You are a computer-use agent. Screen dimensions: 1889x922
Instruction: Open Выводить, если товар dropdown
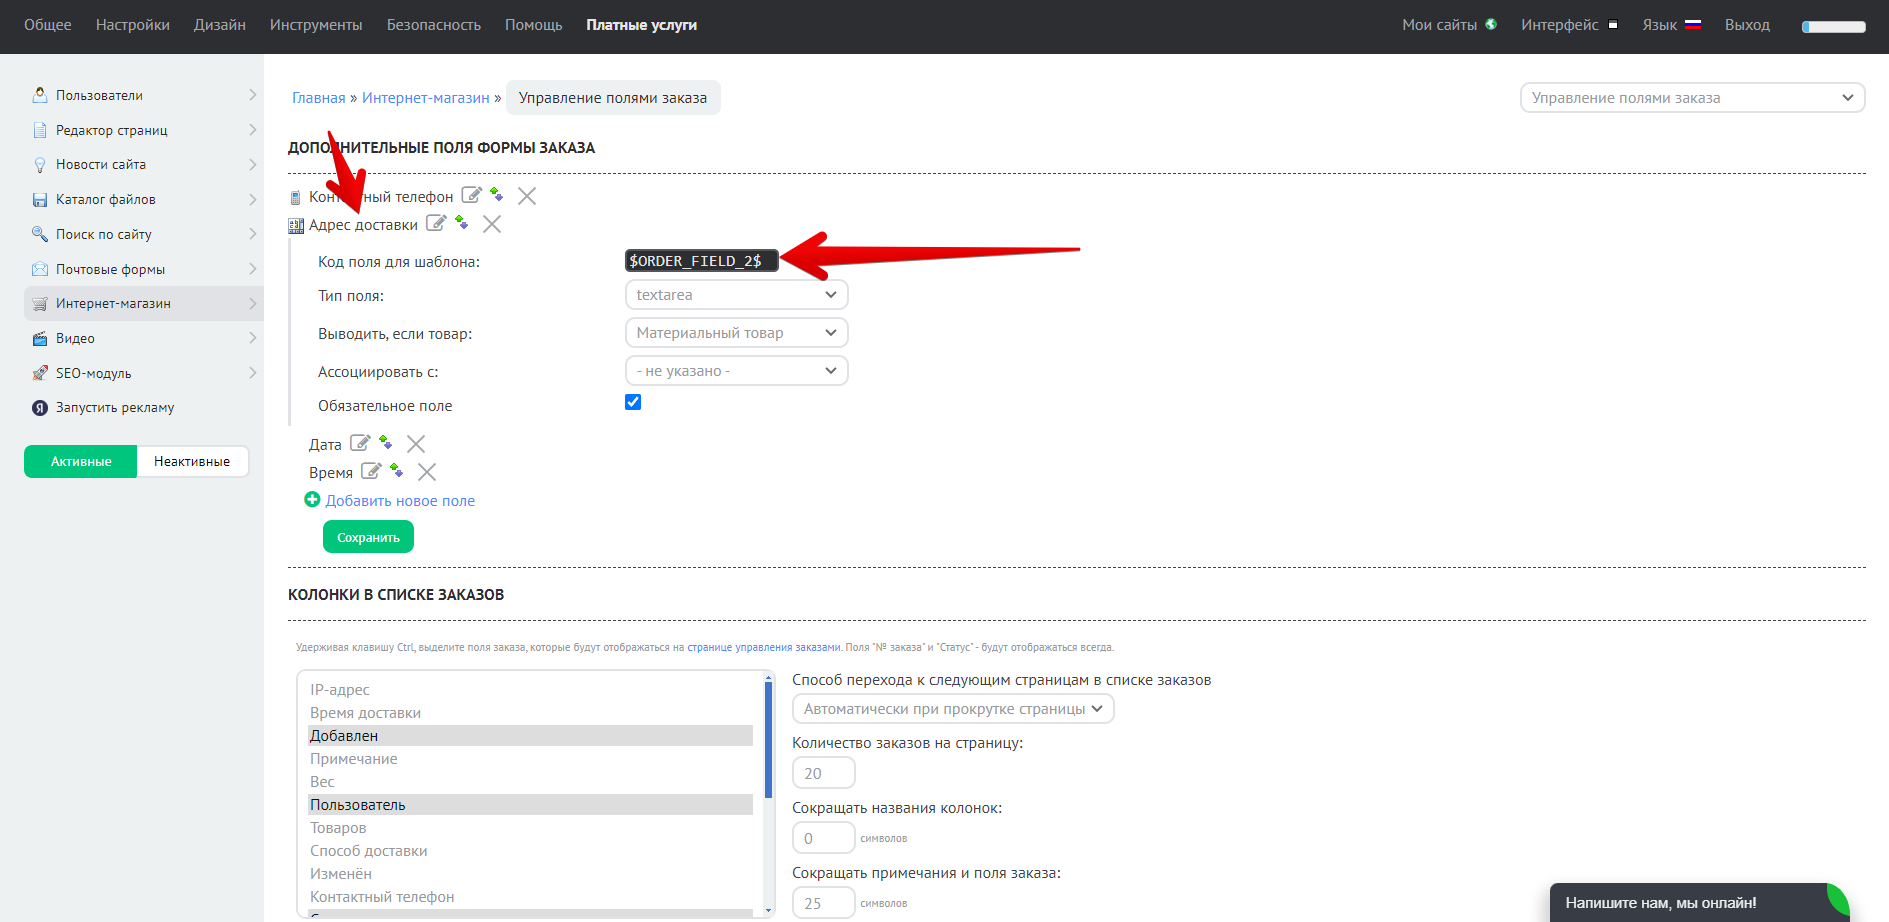(736, 333)
